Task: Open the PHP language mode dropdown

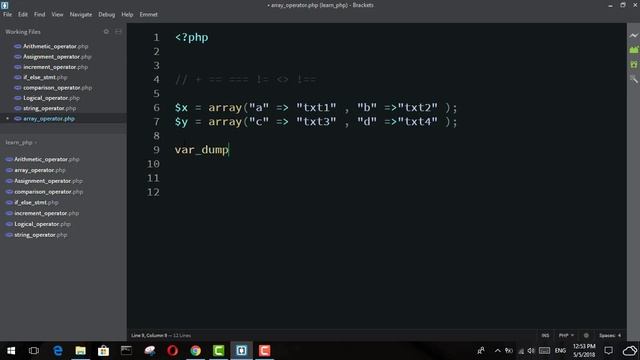Action: [566, 336]
